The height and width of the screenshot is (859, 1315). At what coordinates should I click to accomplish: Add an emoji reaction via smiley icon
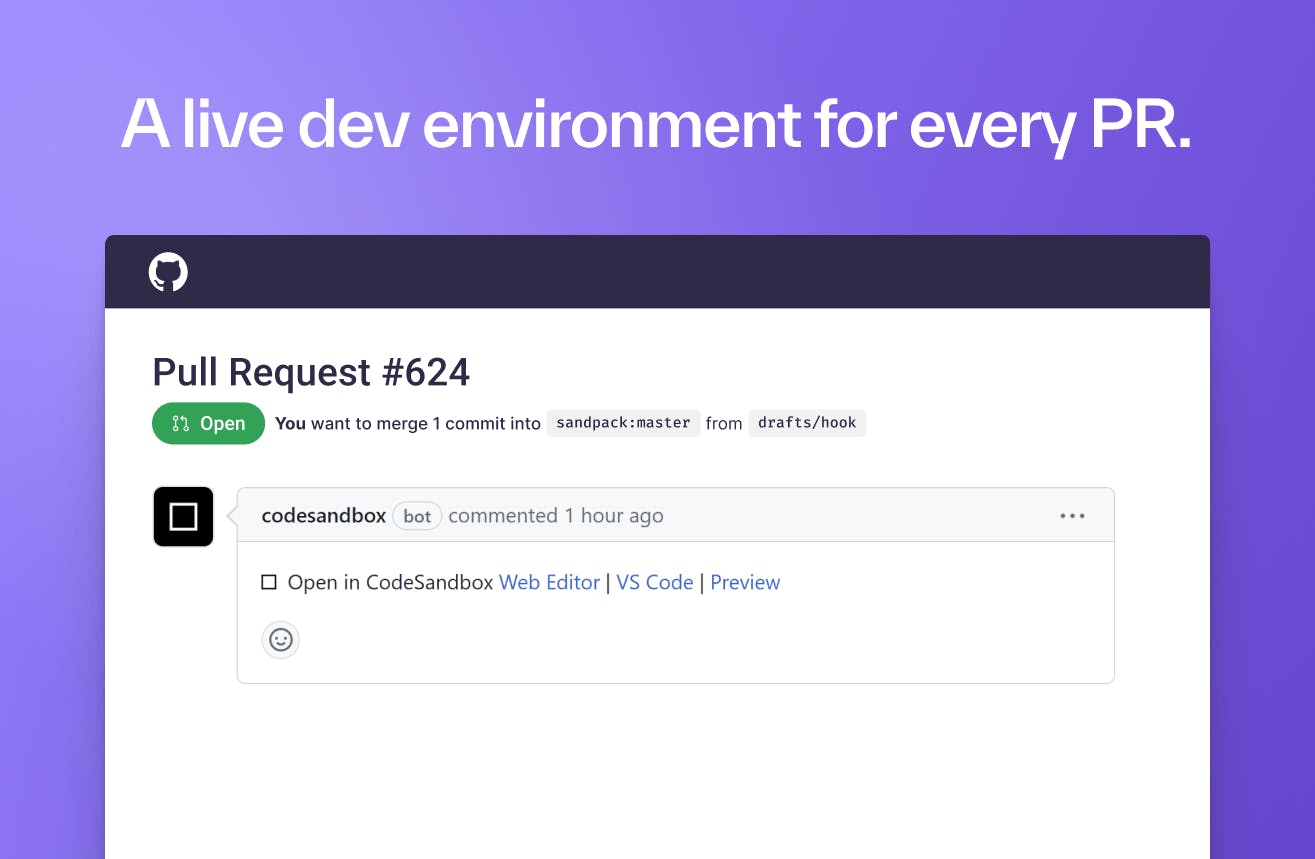tap(281, 639)
